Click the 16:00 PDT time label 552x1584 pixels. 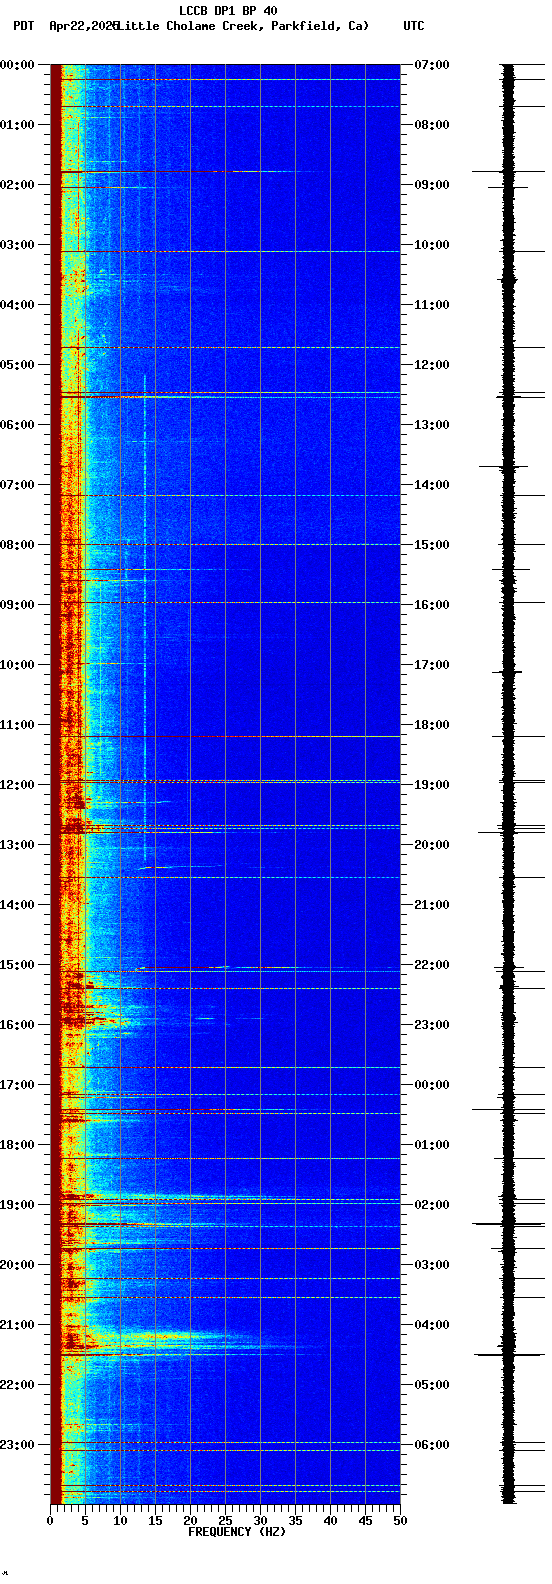(x=18, y=1025)
